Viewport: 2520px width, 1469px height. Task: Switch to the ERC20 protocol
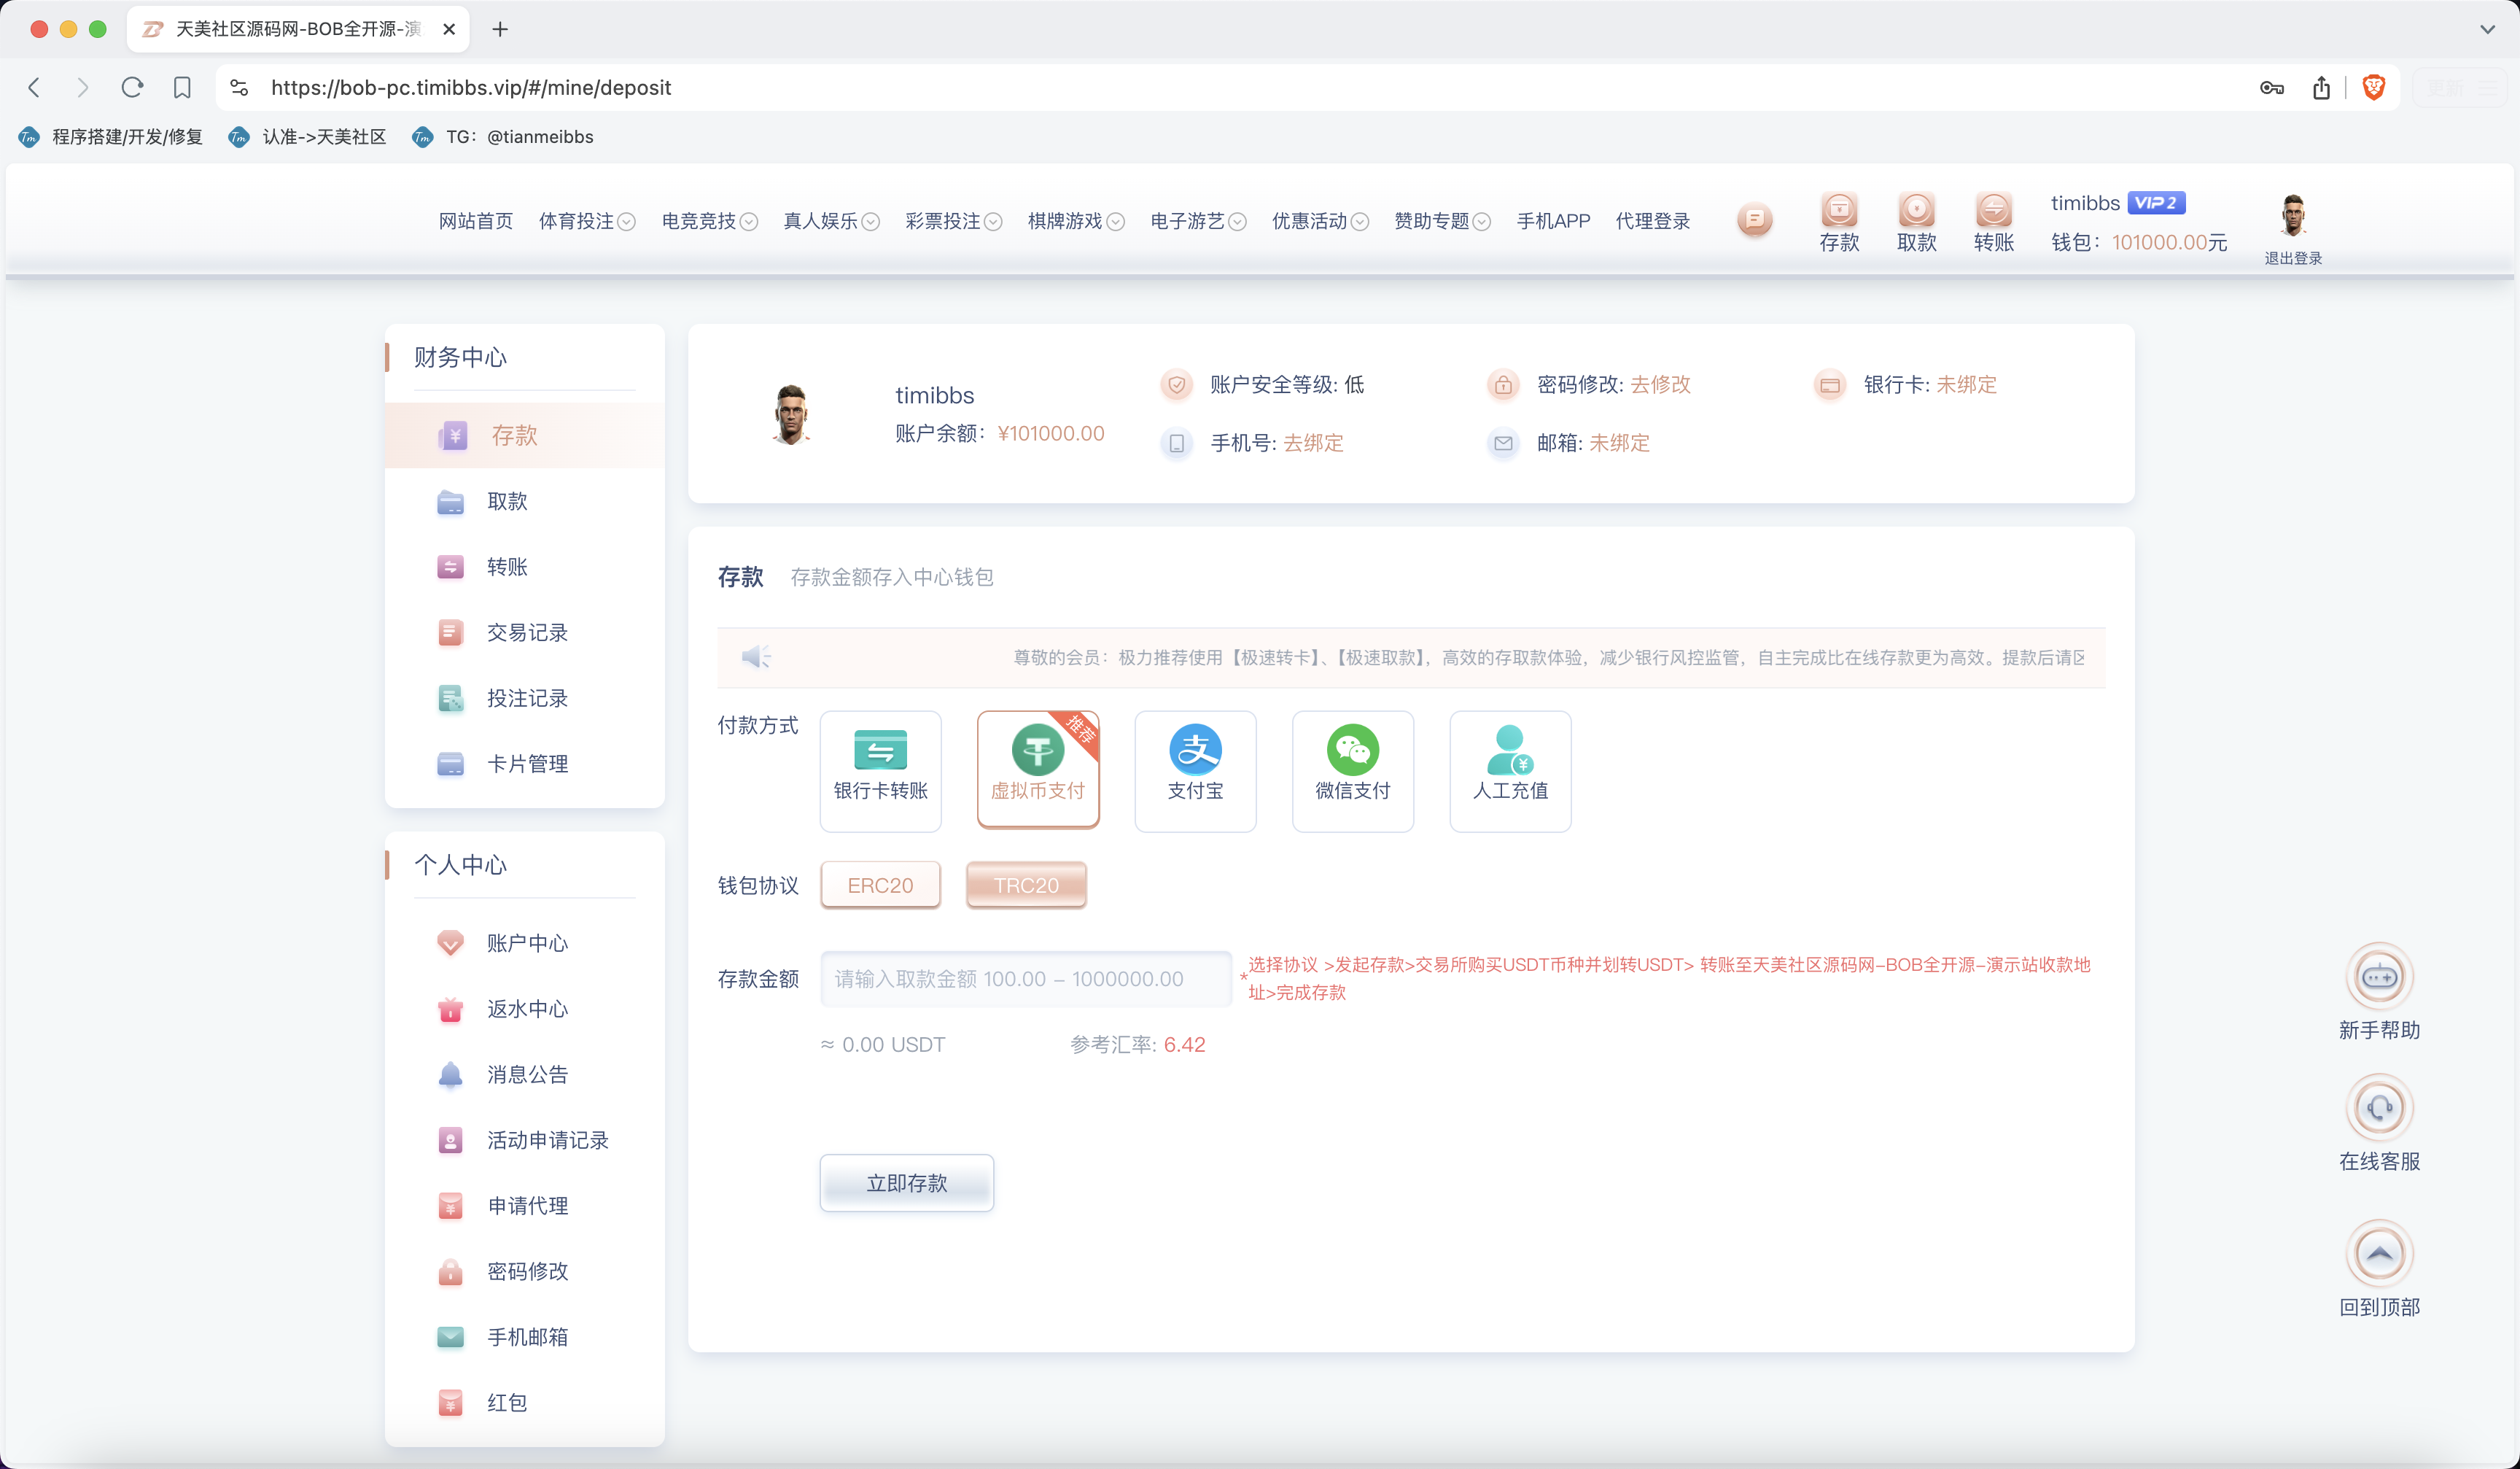pyautogui.click(x=880, y=885)
